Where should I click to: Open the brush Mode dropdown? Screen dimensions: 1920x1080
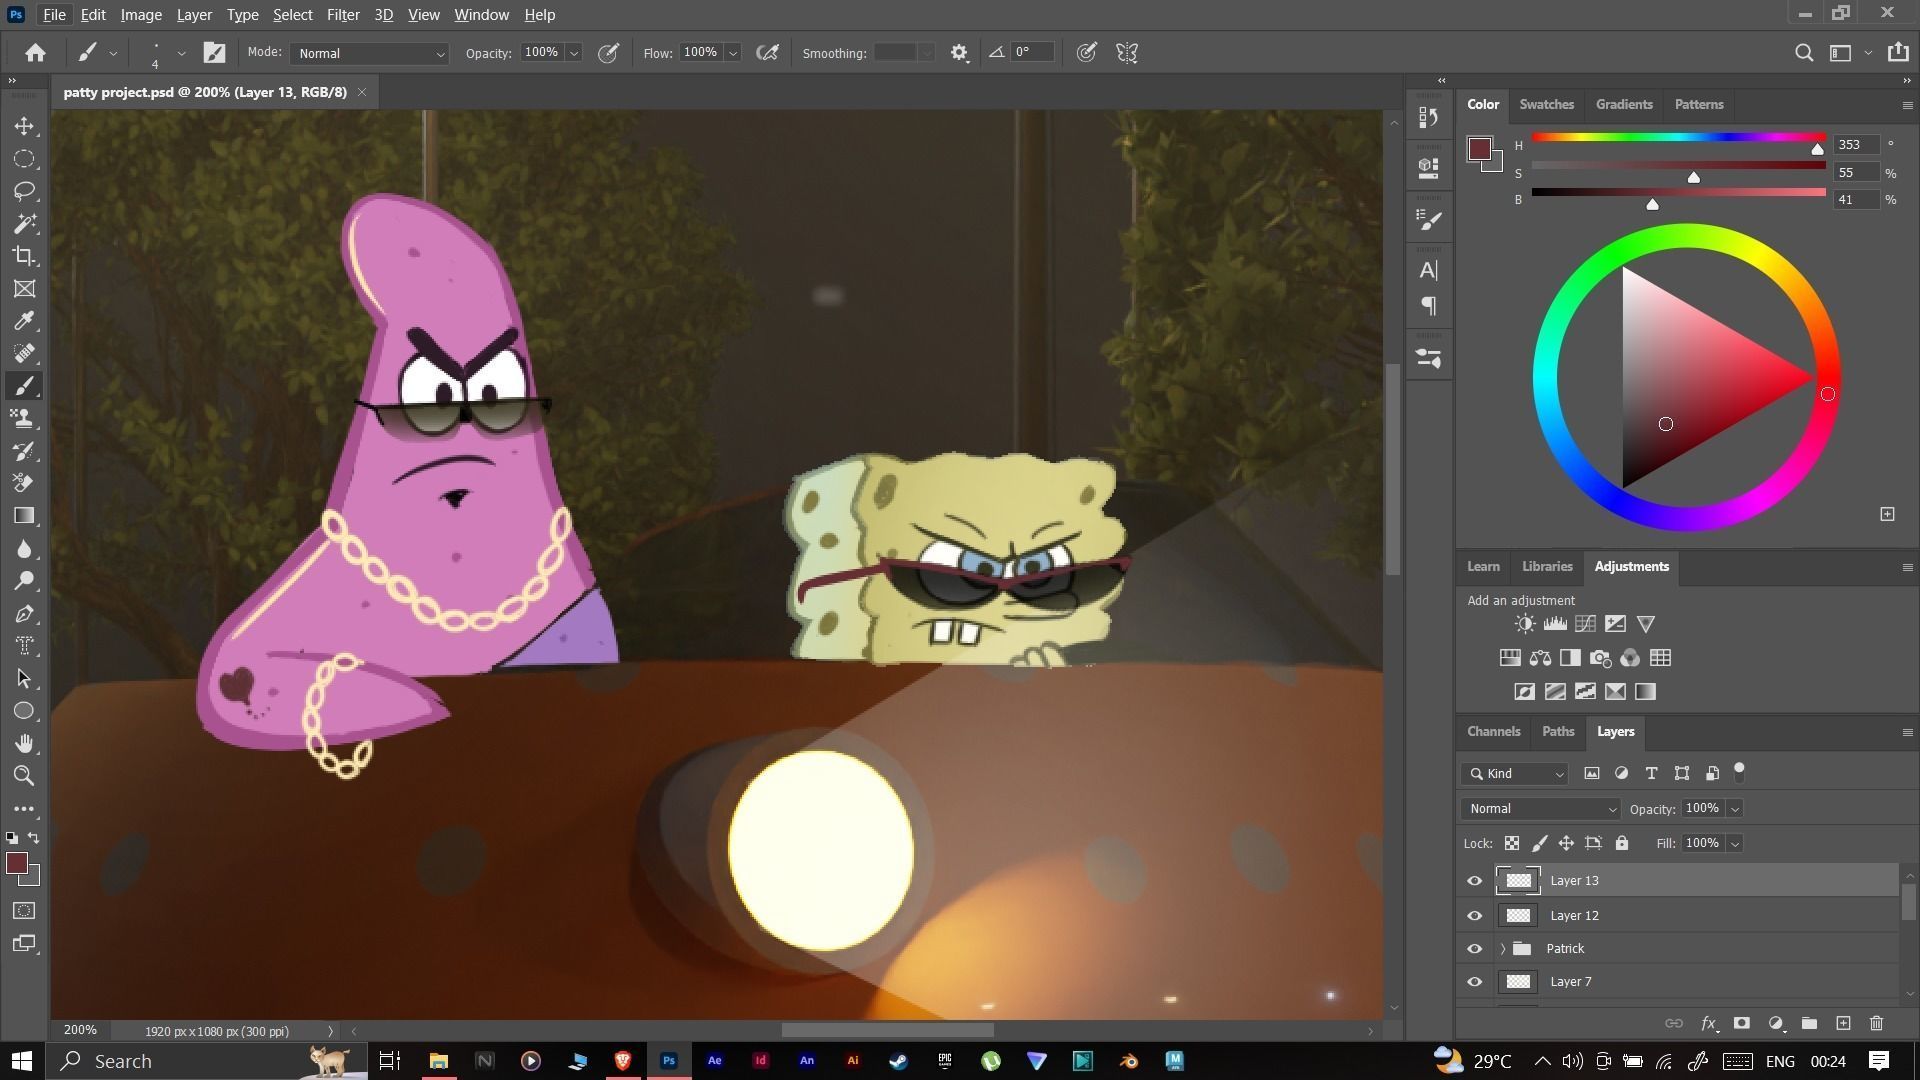pyautogui.click(x=369, y=53)
